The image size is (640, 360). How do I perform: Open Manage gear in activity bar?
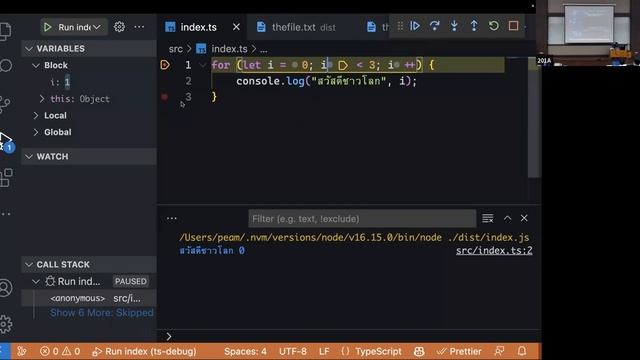pyautogui.click(x=6, y=324)
